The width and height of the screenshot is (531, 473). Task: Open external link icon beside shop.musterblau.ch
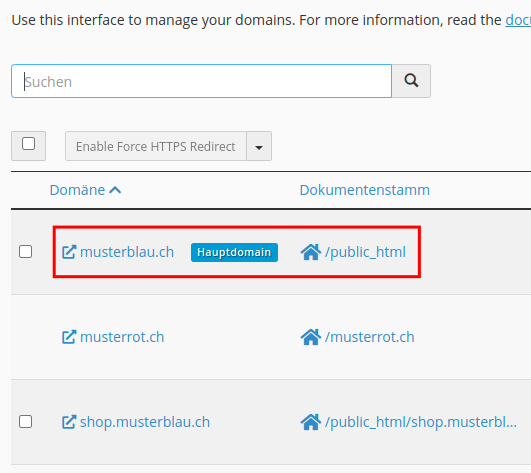[x=69, y=422]
